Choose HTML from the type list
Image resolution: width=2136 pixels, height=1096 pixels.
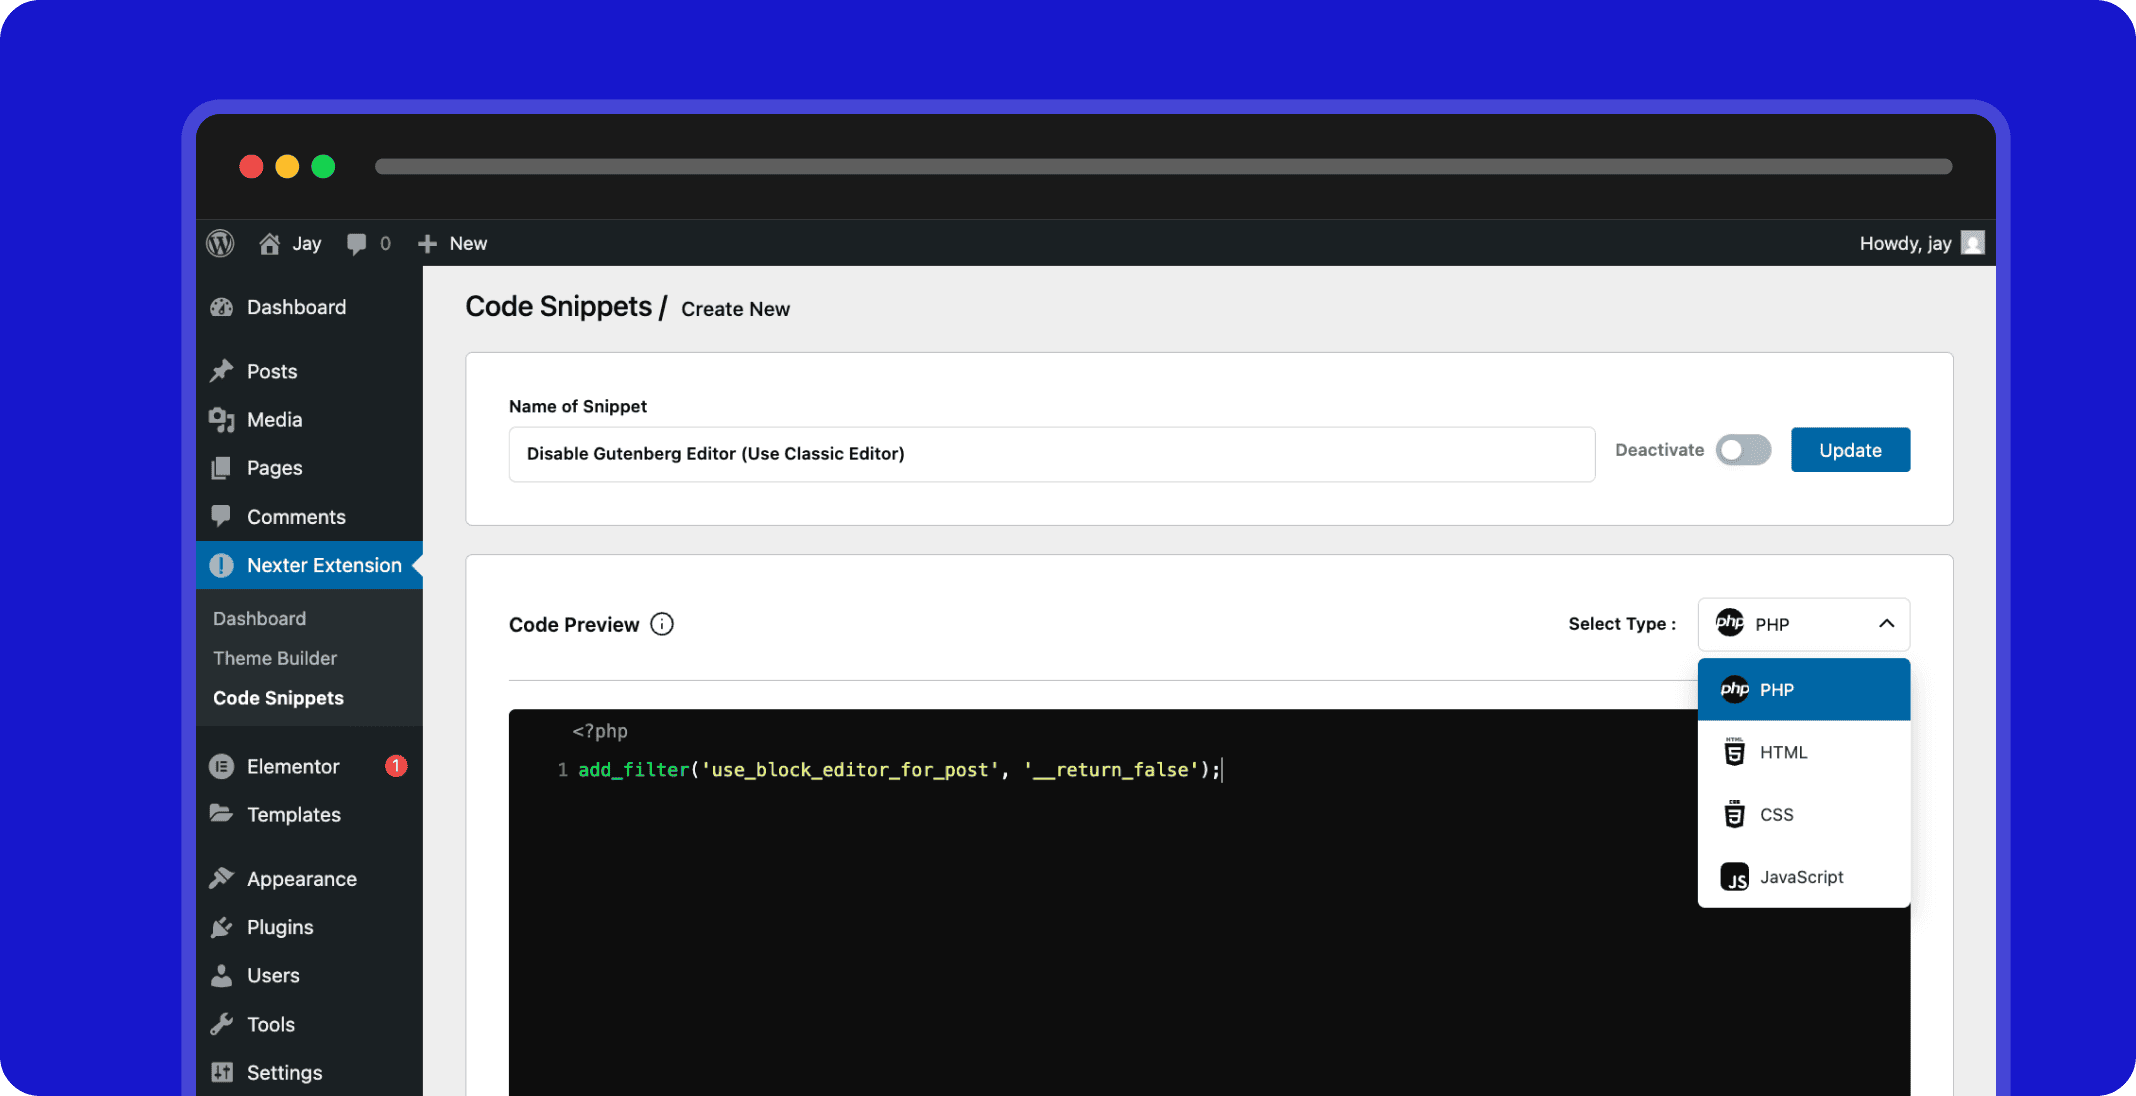click(x=1804, y=752)
